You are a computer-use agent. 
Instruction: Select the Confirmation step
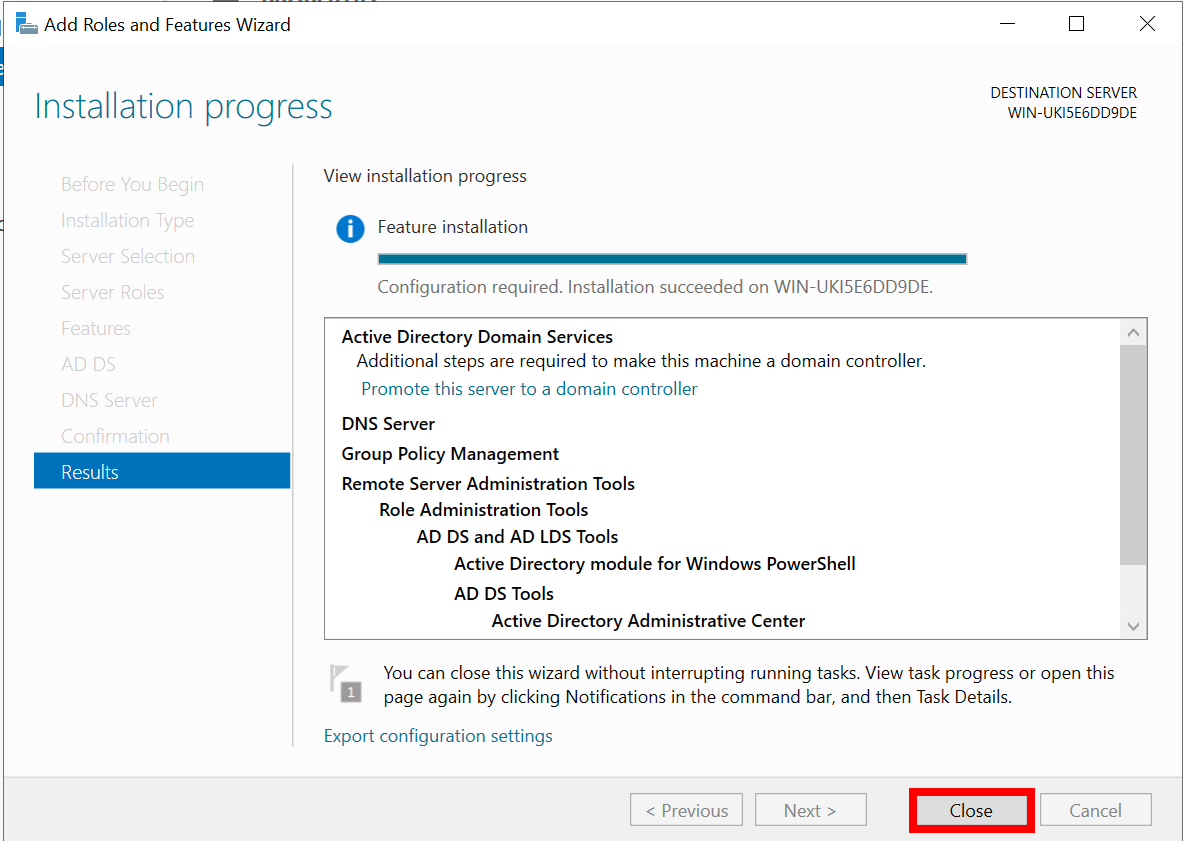point(115,436)
